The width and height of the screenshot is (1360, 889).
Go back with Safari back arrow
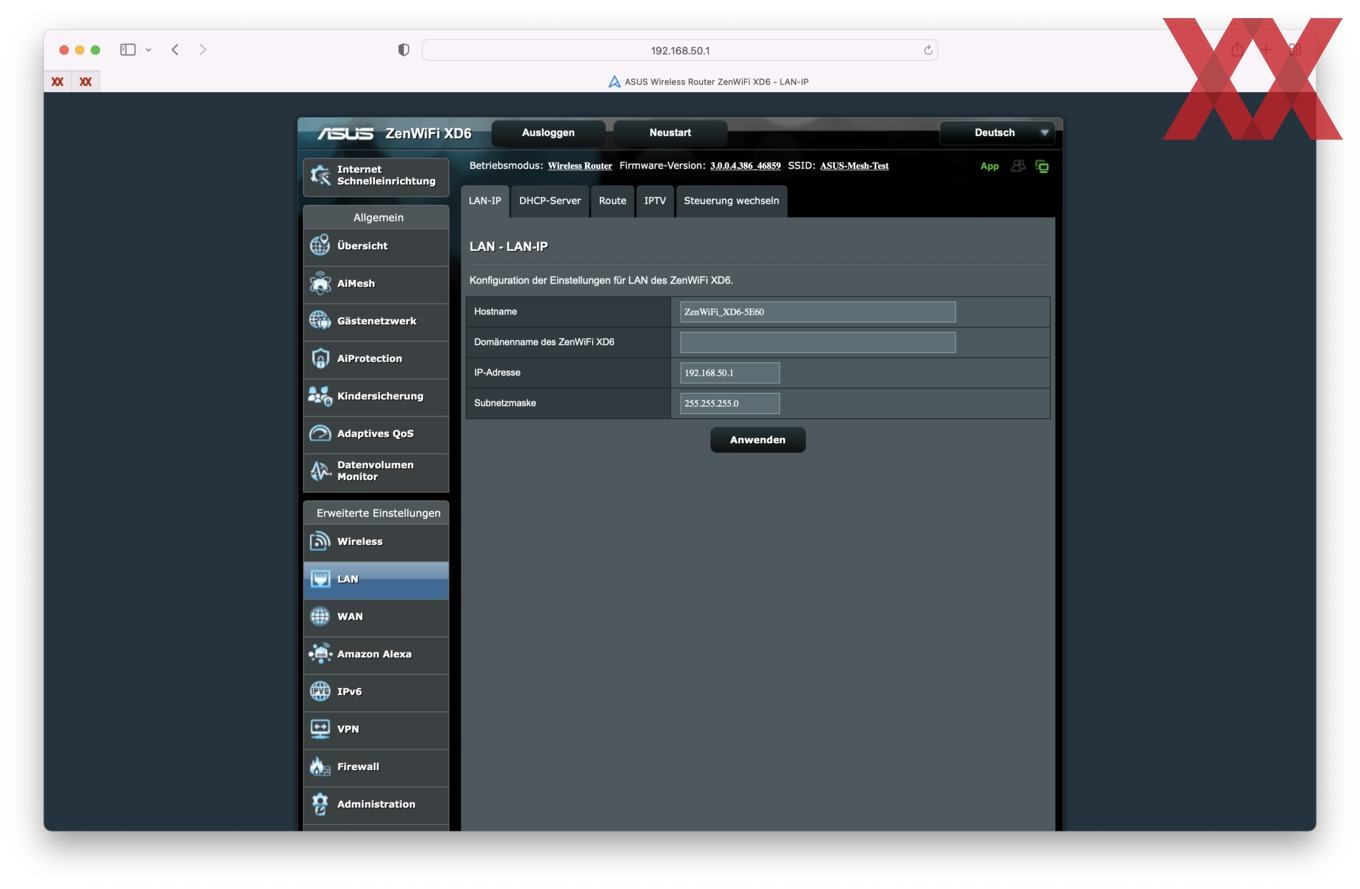[175, 49]
